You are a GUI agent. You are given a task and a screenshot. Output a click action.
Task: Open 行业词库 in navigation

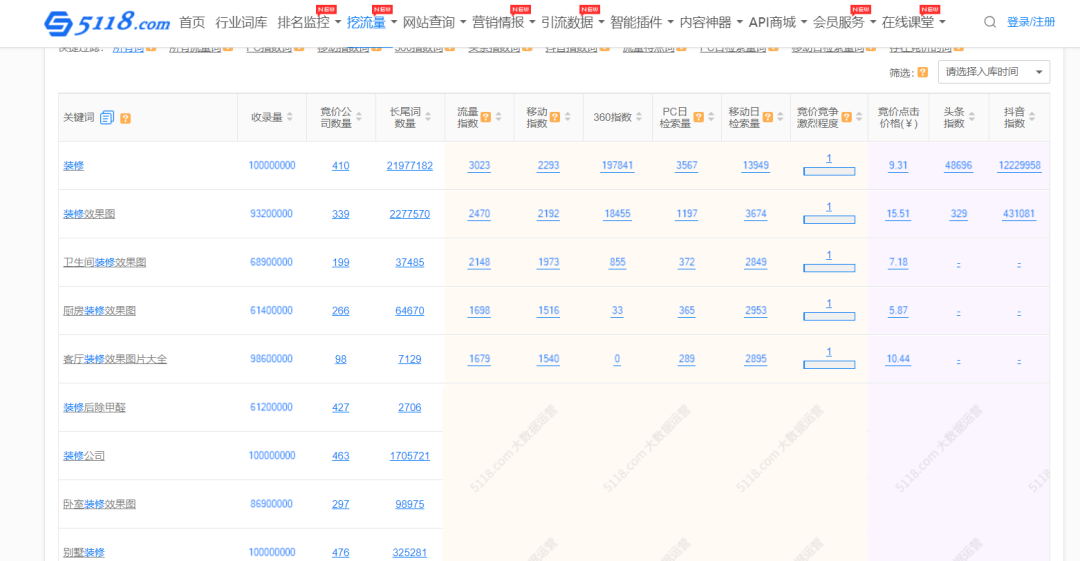241,22
